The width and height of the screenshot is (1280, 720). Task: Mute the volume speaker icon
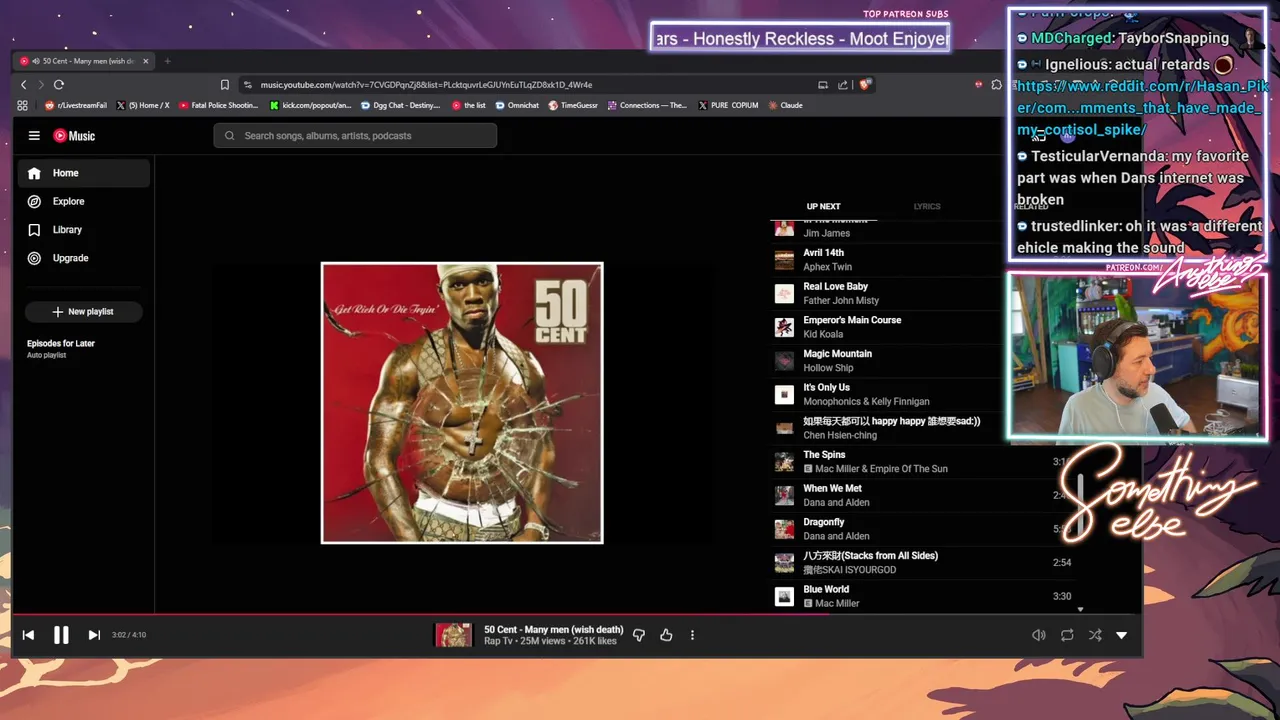tap(1039, 635)
